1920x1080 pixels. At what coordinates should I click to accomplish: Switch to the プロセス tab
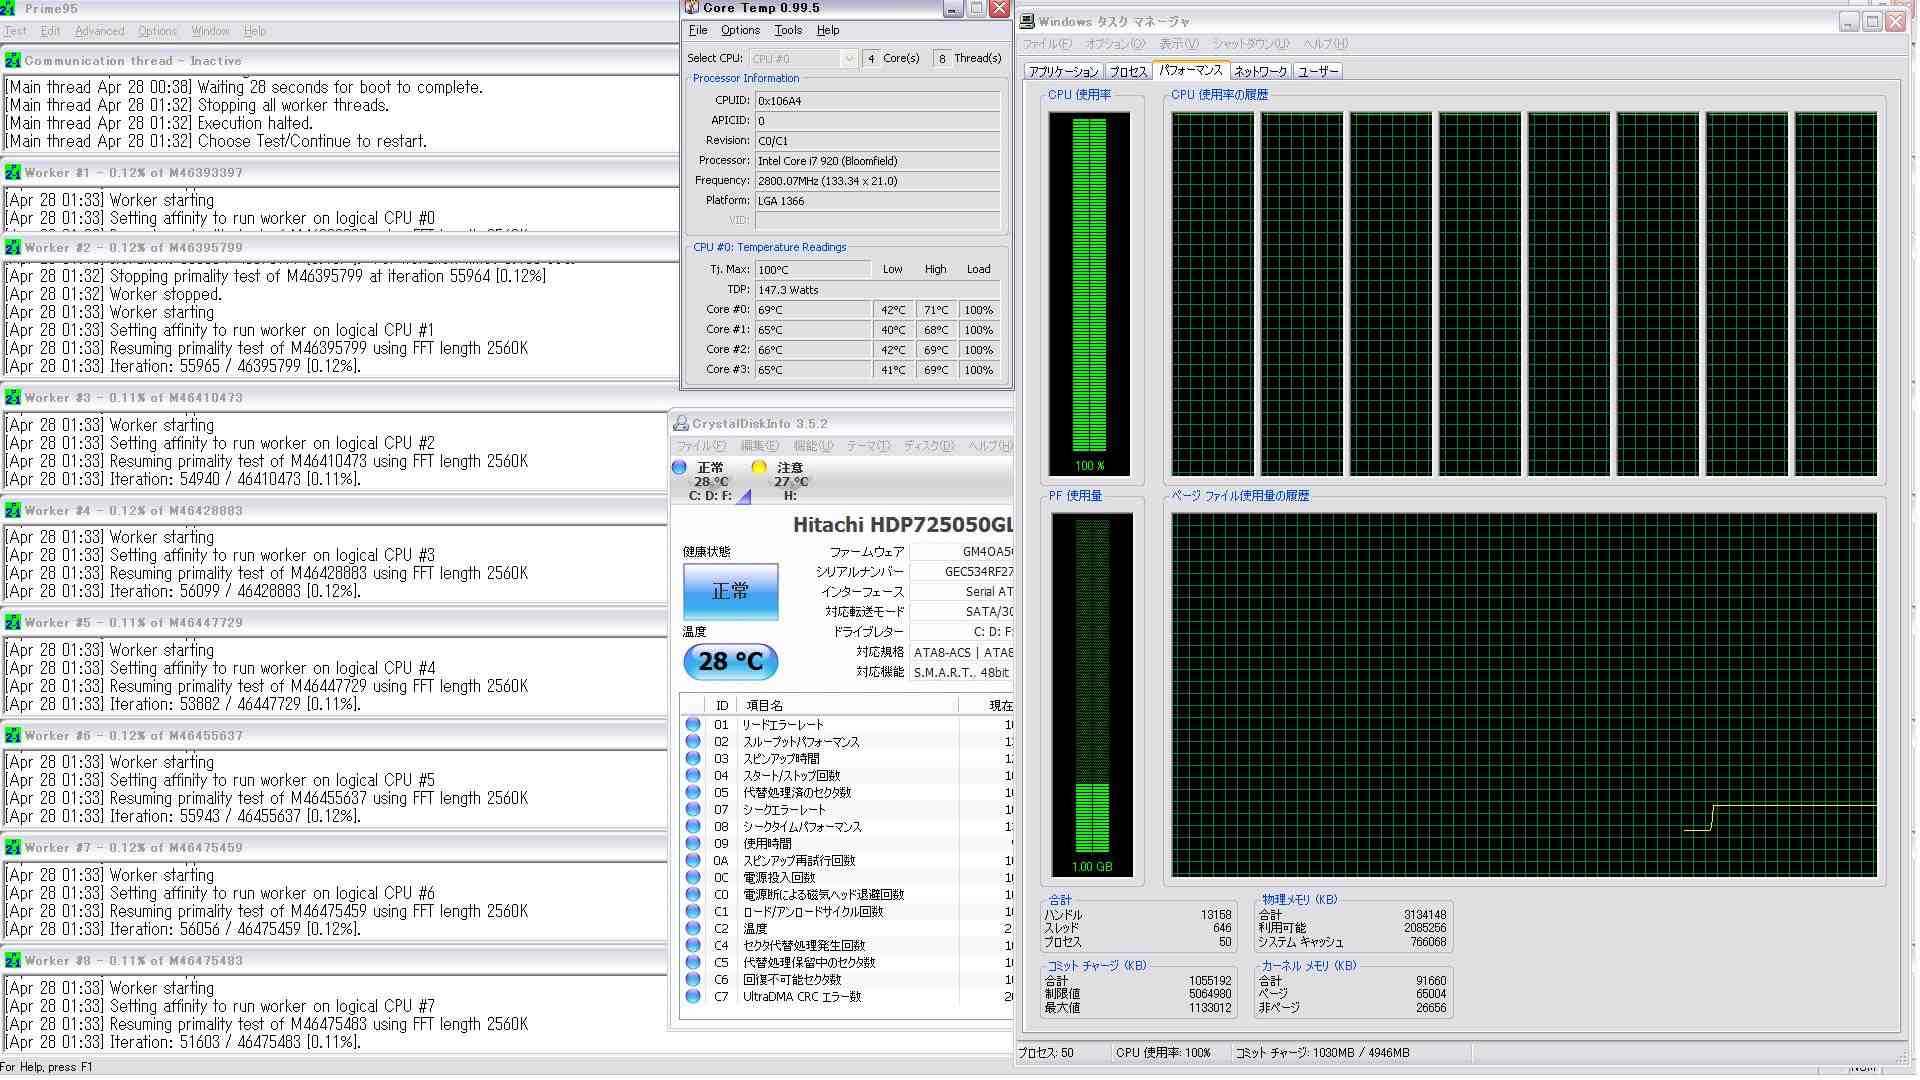coord(1128,71)
